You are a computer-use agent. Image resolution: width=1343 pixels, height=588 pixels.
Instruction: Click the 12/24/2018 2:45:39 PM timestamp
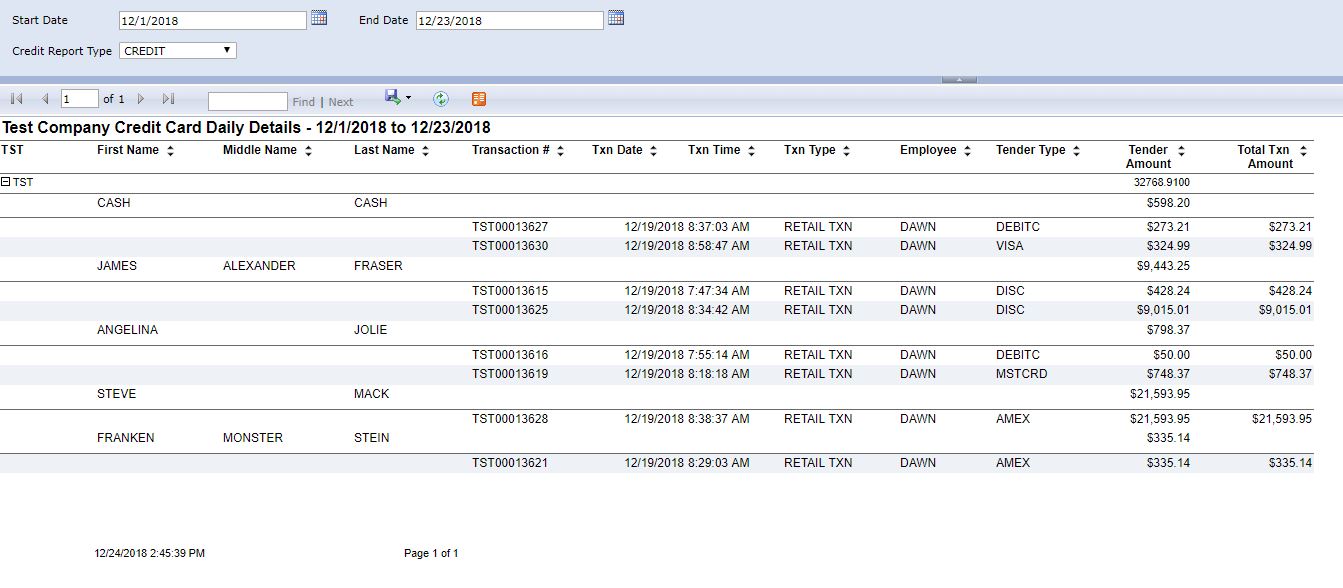(150, 553)
